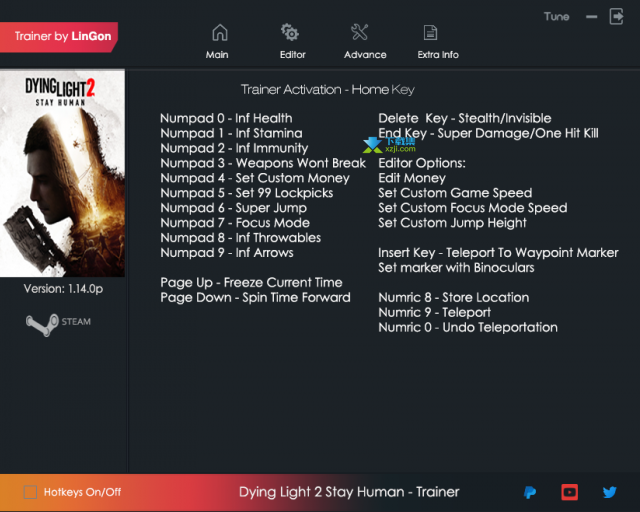640x512 pixels.
Task: Click Numpad 0 - Inf Health line
Action: pos(226,118)
